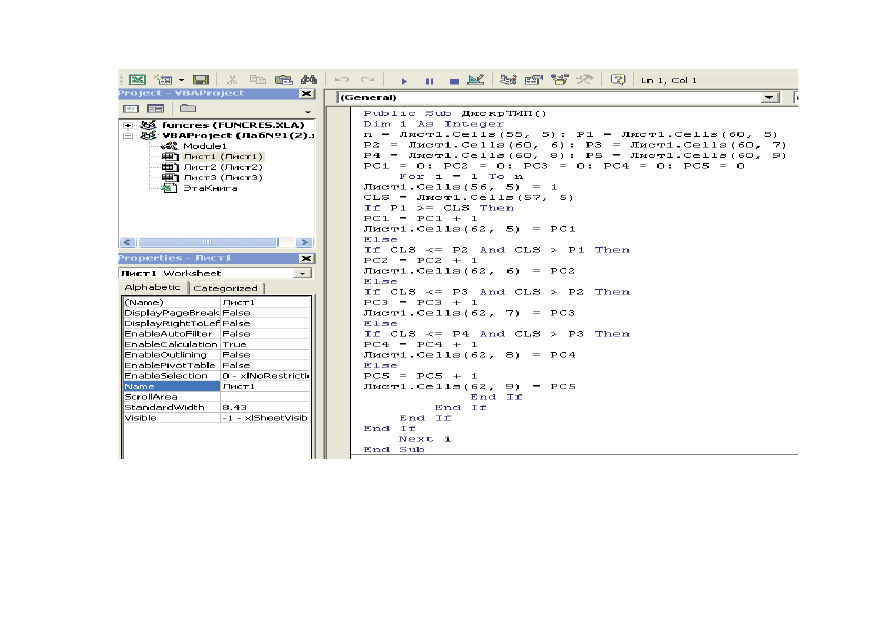
Task: Click DisplayRightToLeft value False
Action: pyautogui.click(x=265, y=324)
